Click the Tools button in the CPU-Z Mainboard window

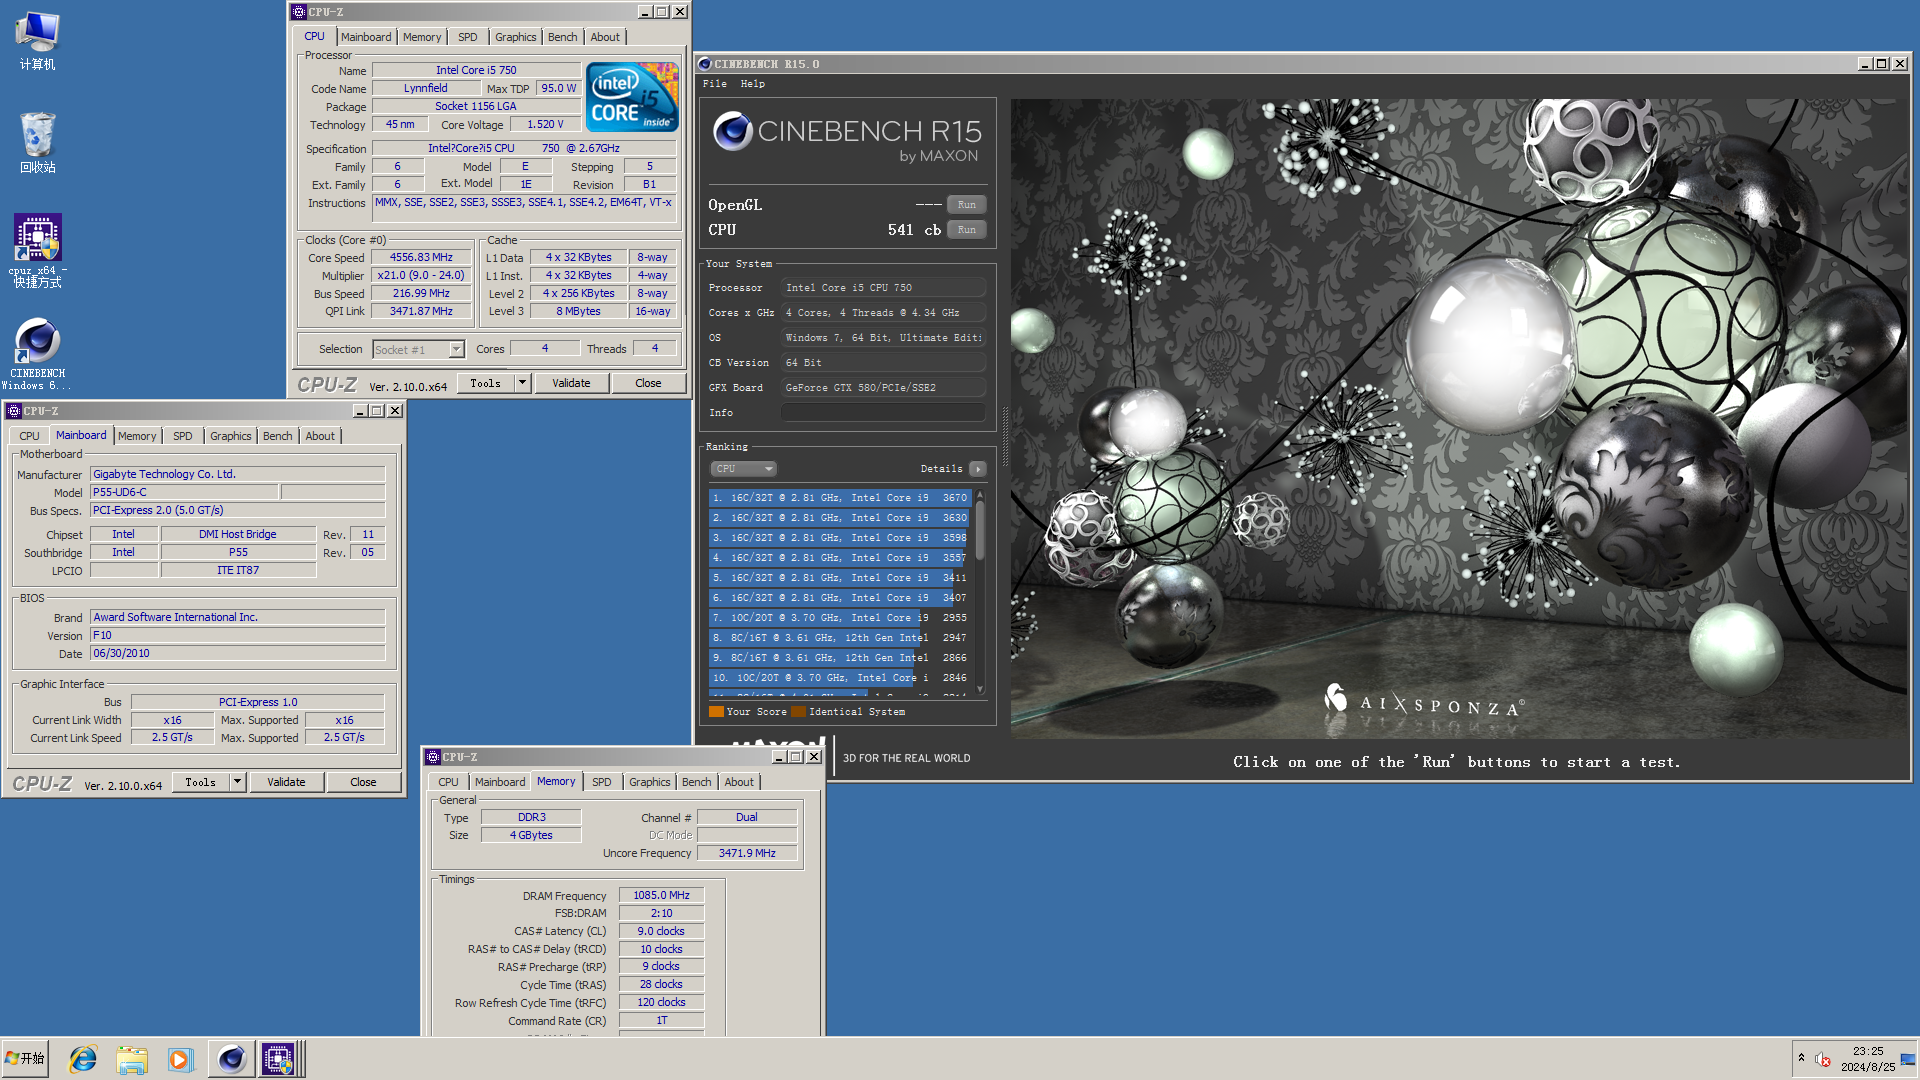coord(201,782)
